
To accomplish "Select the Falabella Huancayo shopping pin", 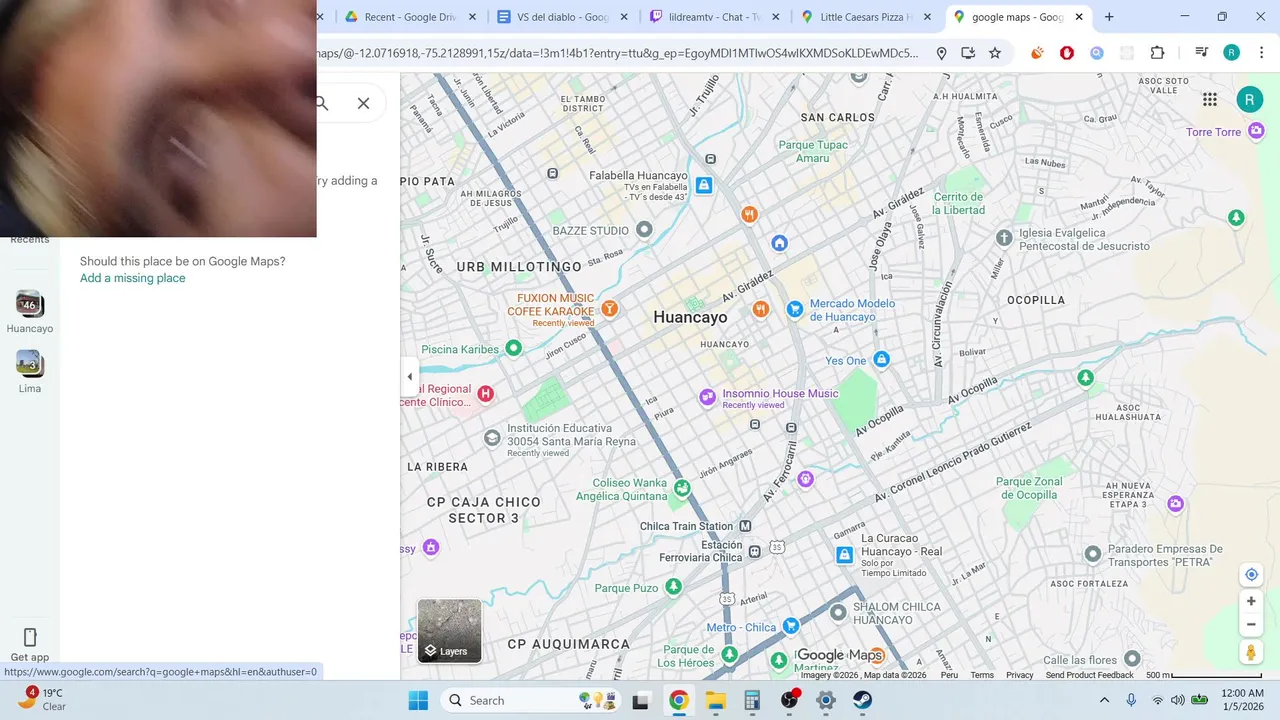I will tap(704, 185).
